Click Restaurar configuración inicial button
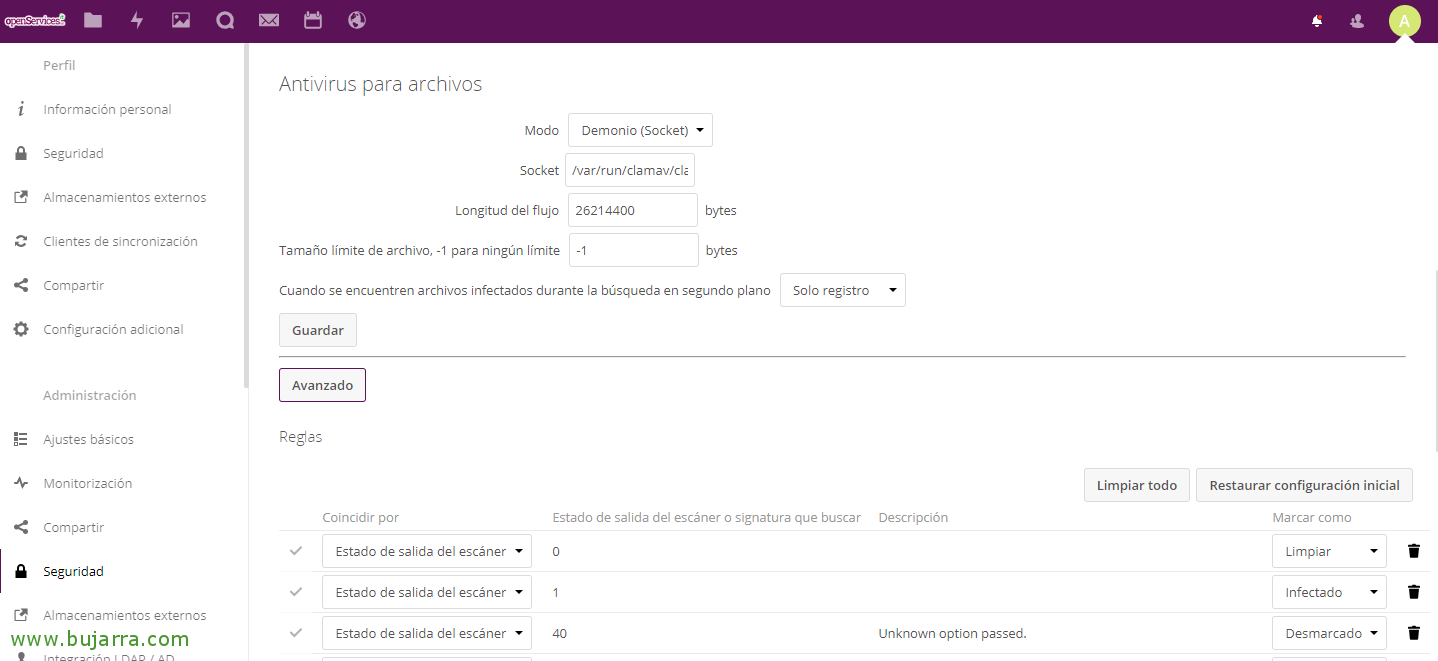 (1304, 485)
